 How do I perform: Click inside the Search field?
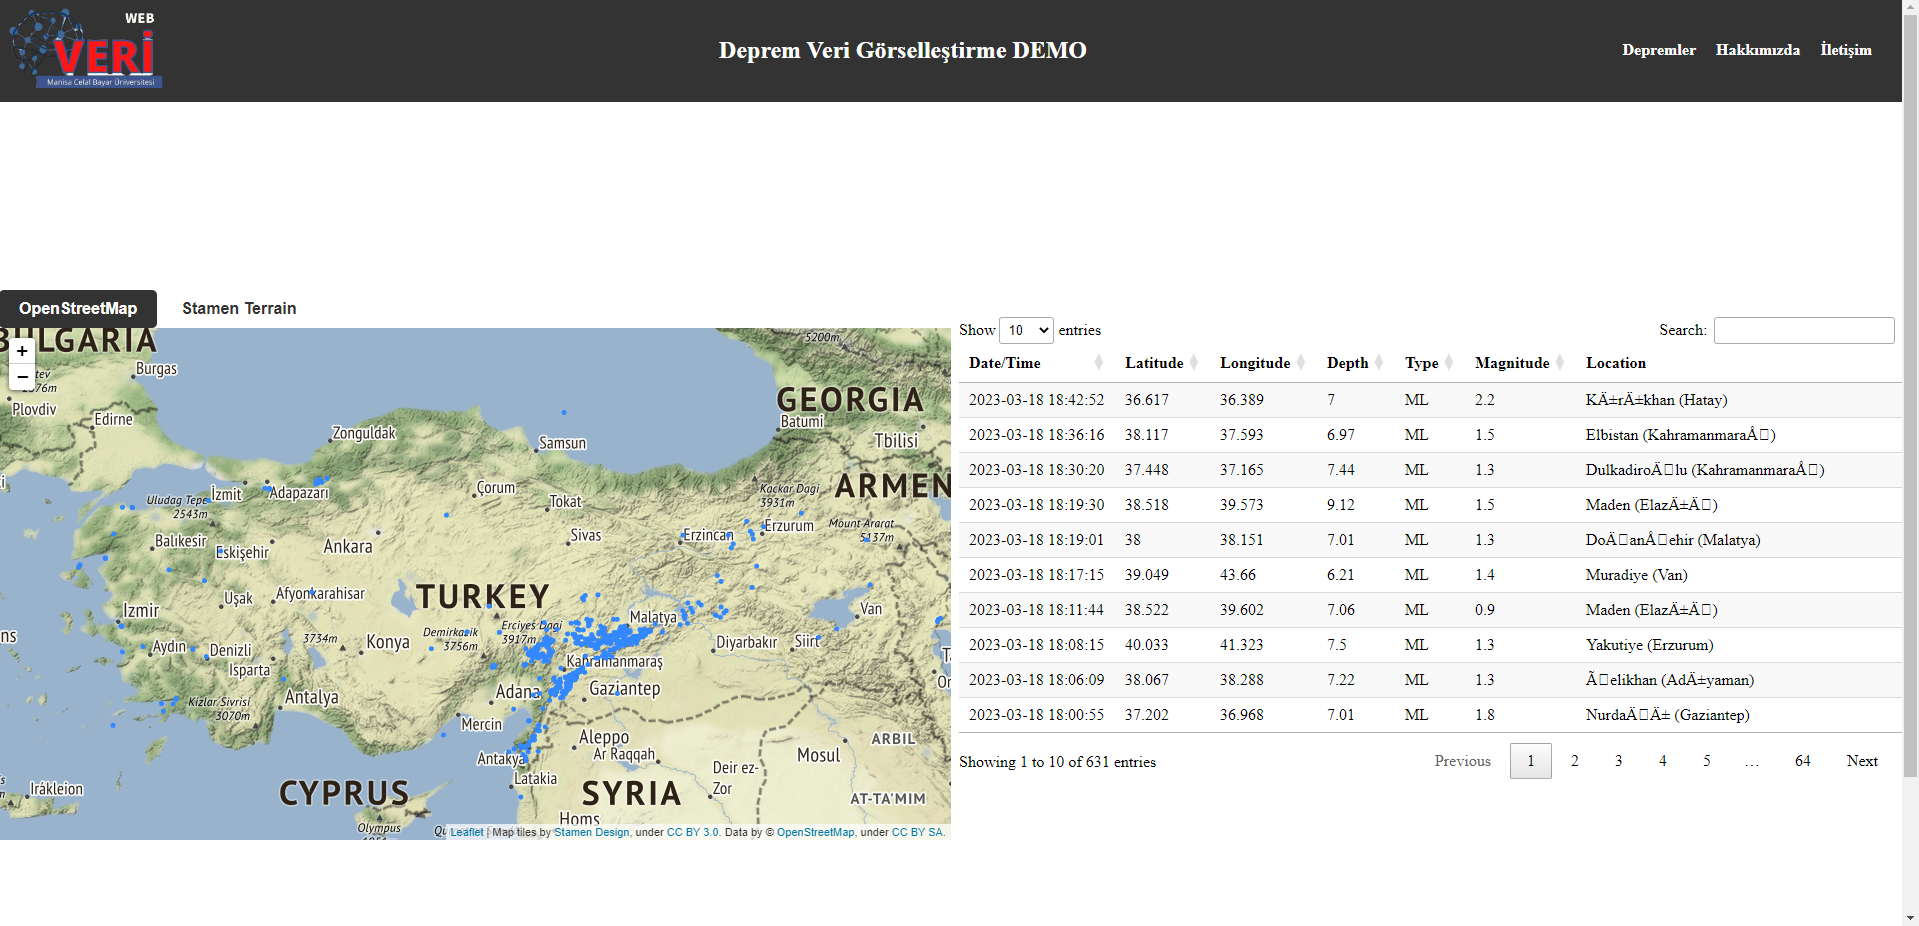(1803, 330)
